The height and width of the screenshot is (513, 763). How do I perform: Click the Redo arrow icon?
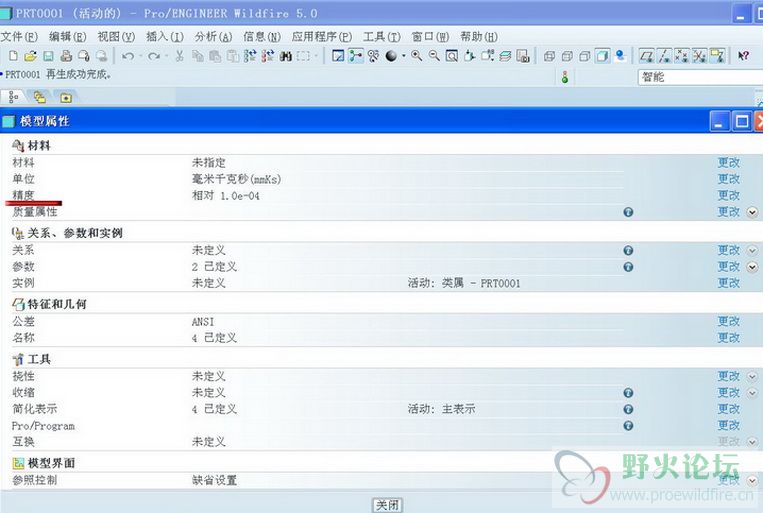[x=154, y=56]
